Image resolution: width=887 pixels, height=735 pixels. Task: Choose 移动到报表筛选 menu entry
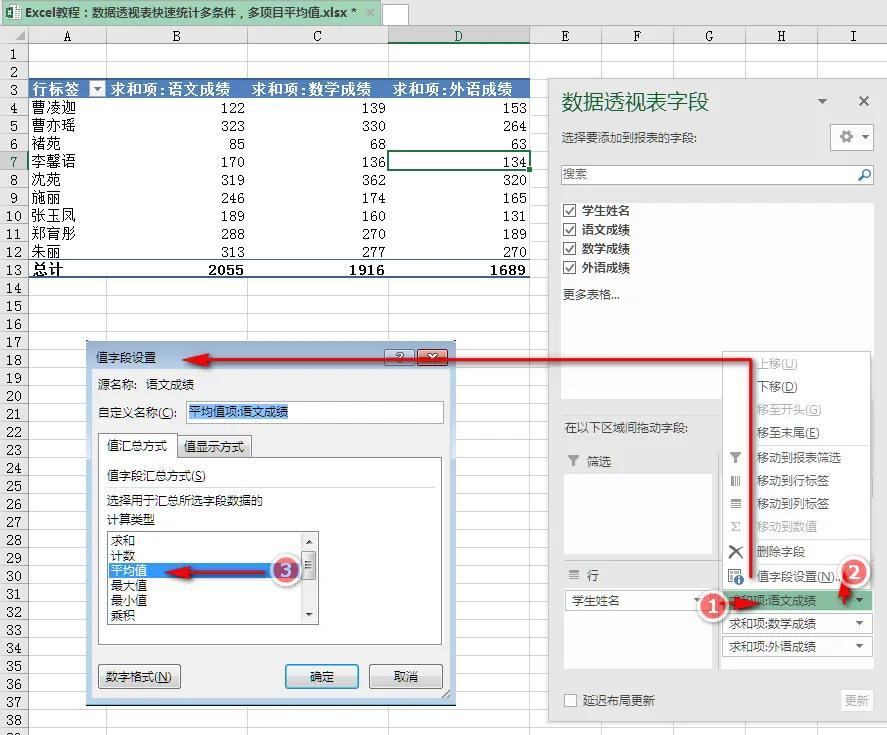pyautogui.click(x=799, y=458)
